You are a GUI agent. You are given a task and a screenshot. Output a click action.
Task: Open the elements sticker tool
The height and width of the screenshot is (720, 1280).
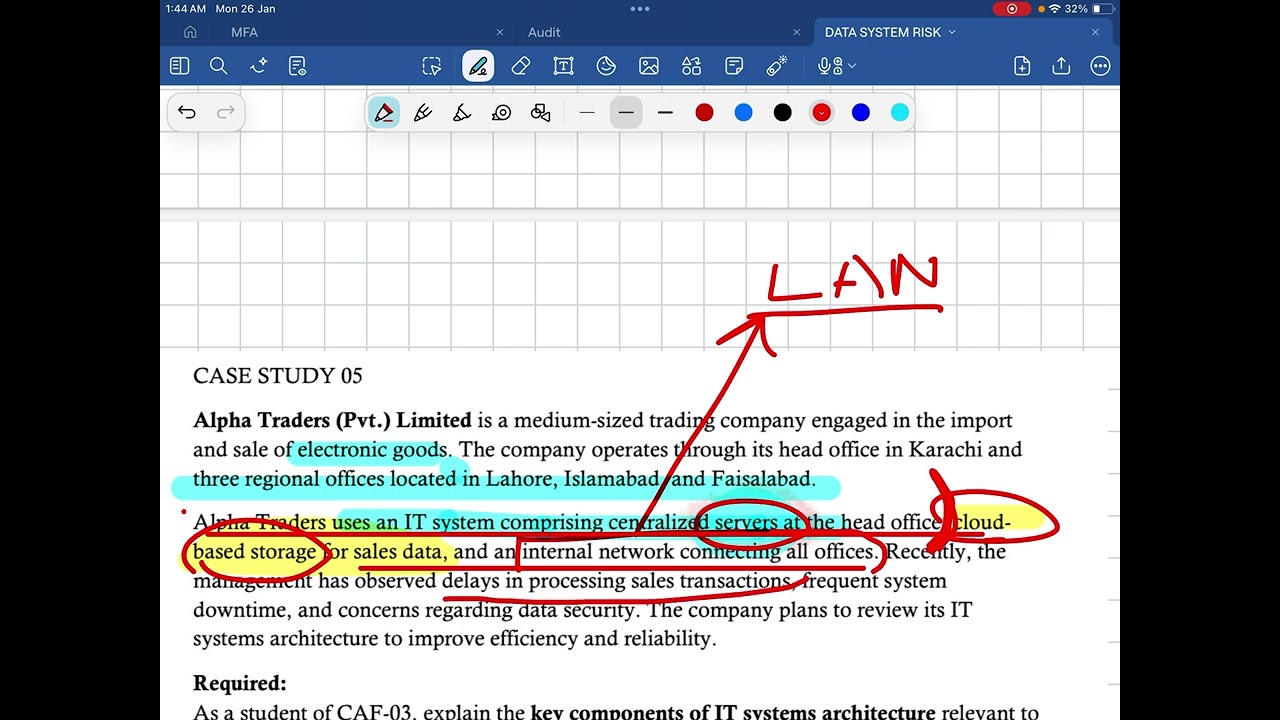coord(692,66)
